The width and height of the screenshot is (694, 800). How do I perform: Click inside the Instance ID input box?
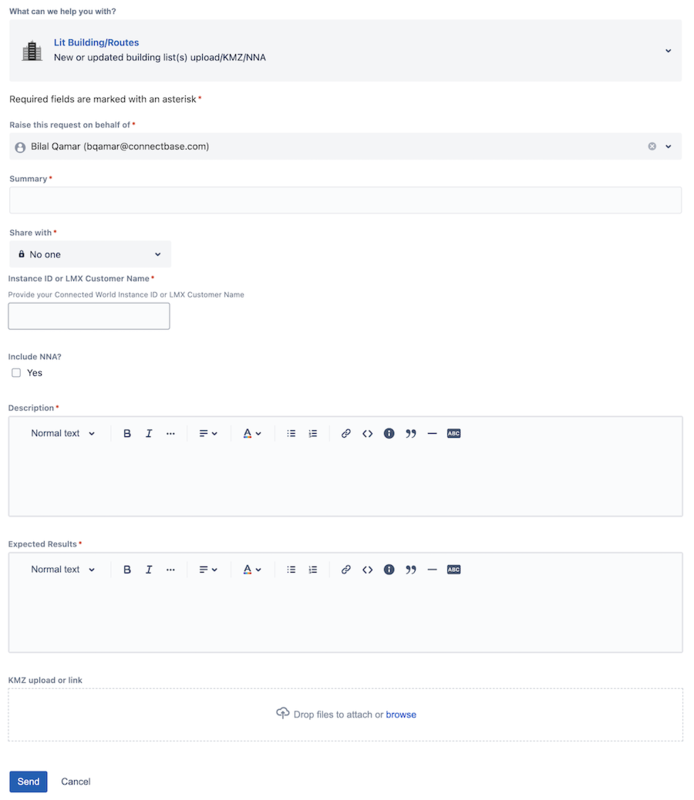coord(88,315)
